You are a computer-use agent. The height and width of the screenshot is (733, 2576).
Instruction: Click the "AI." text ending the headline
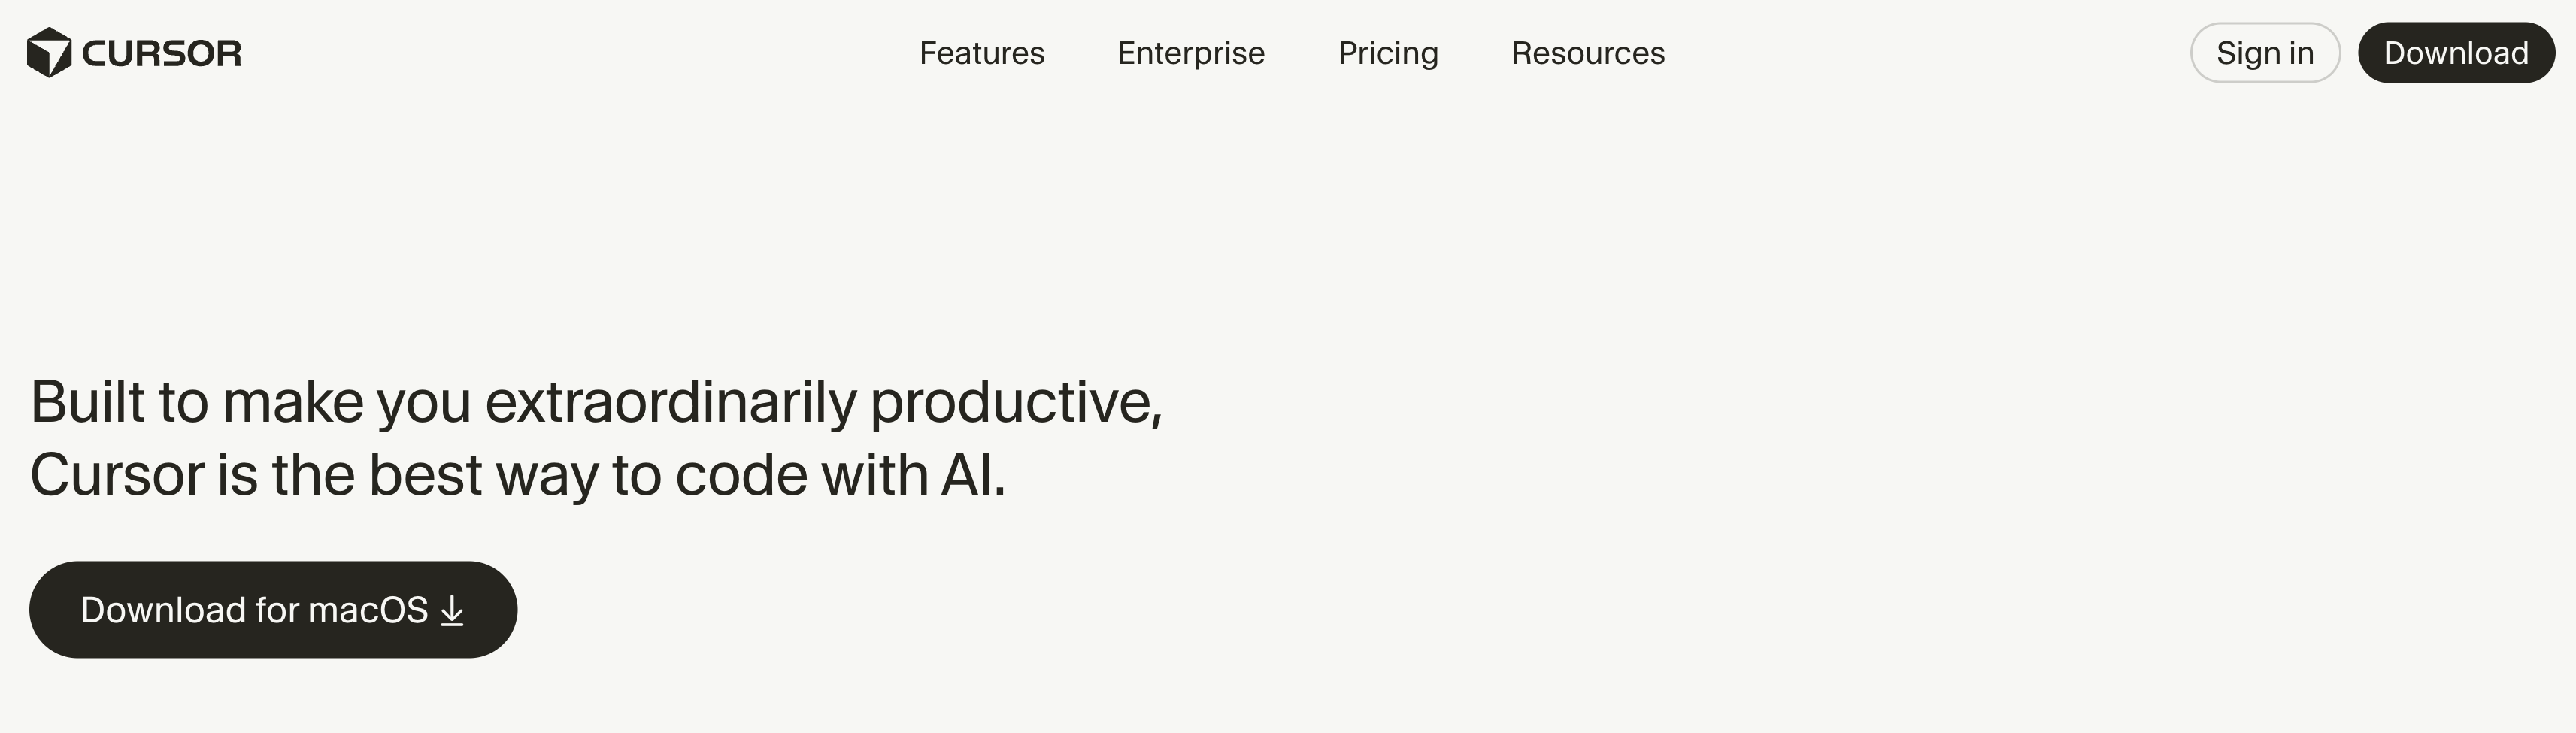point(972,475)
